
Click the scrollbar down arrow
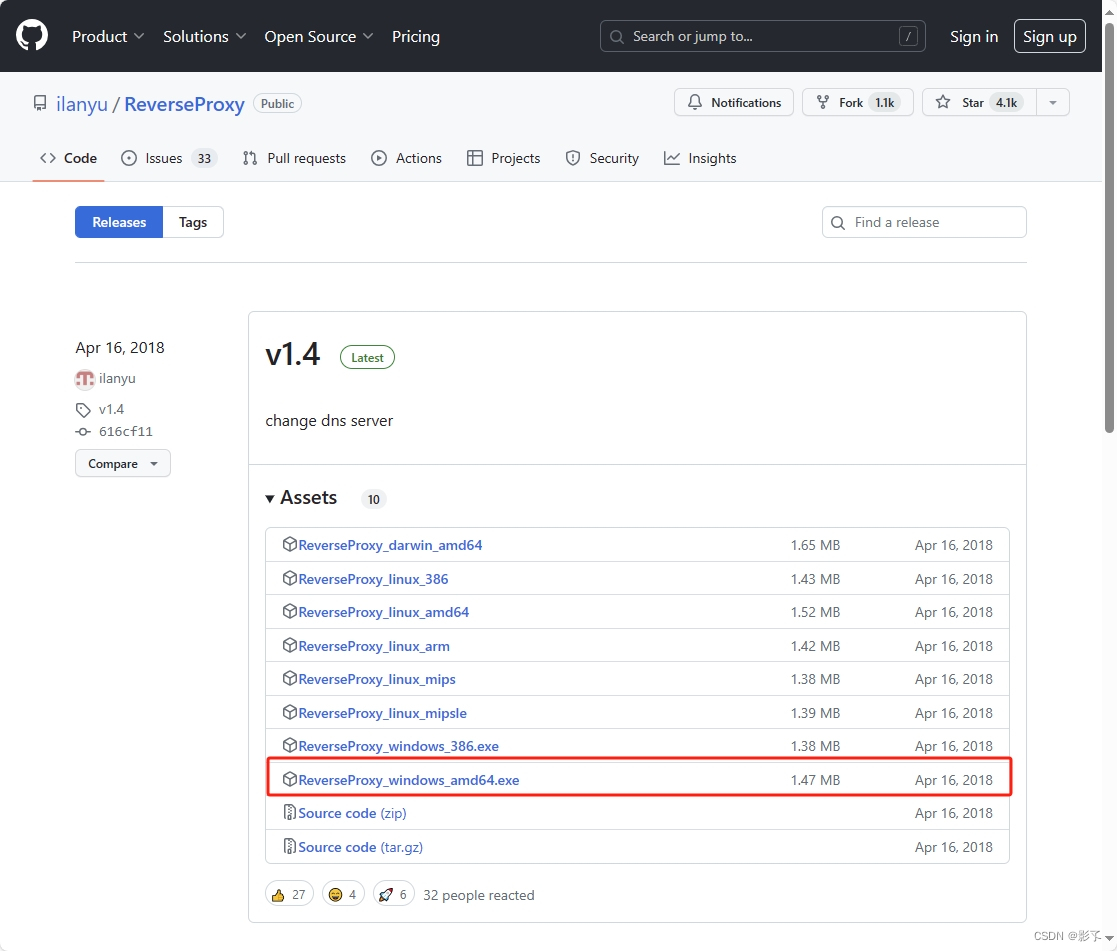tap(1109, 939)
